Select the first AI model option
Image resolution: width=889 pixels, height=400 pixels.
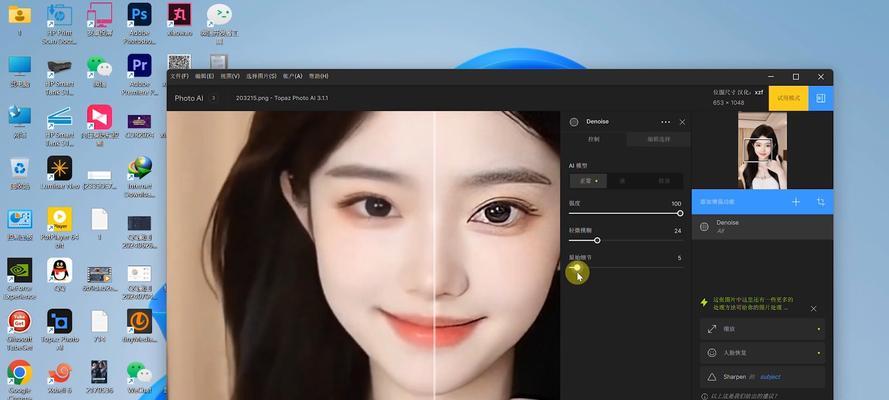coord(587,181)
